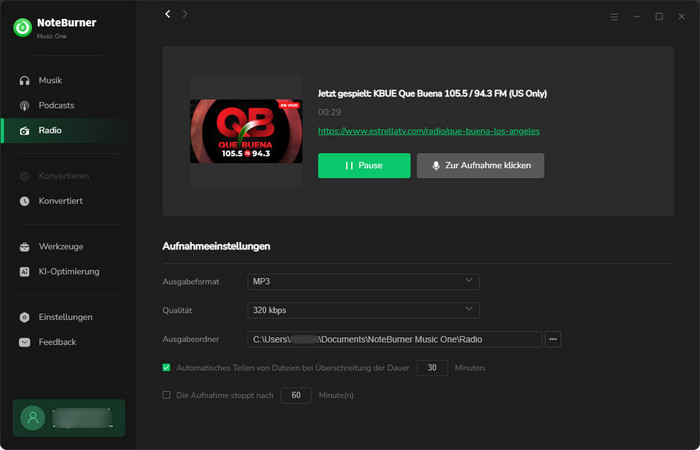Viewport: 700px width, 450px height.
Task: Browse output folder with three-dots button
Action: [x=553, y=339]
